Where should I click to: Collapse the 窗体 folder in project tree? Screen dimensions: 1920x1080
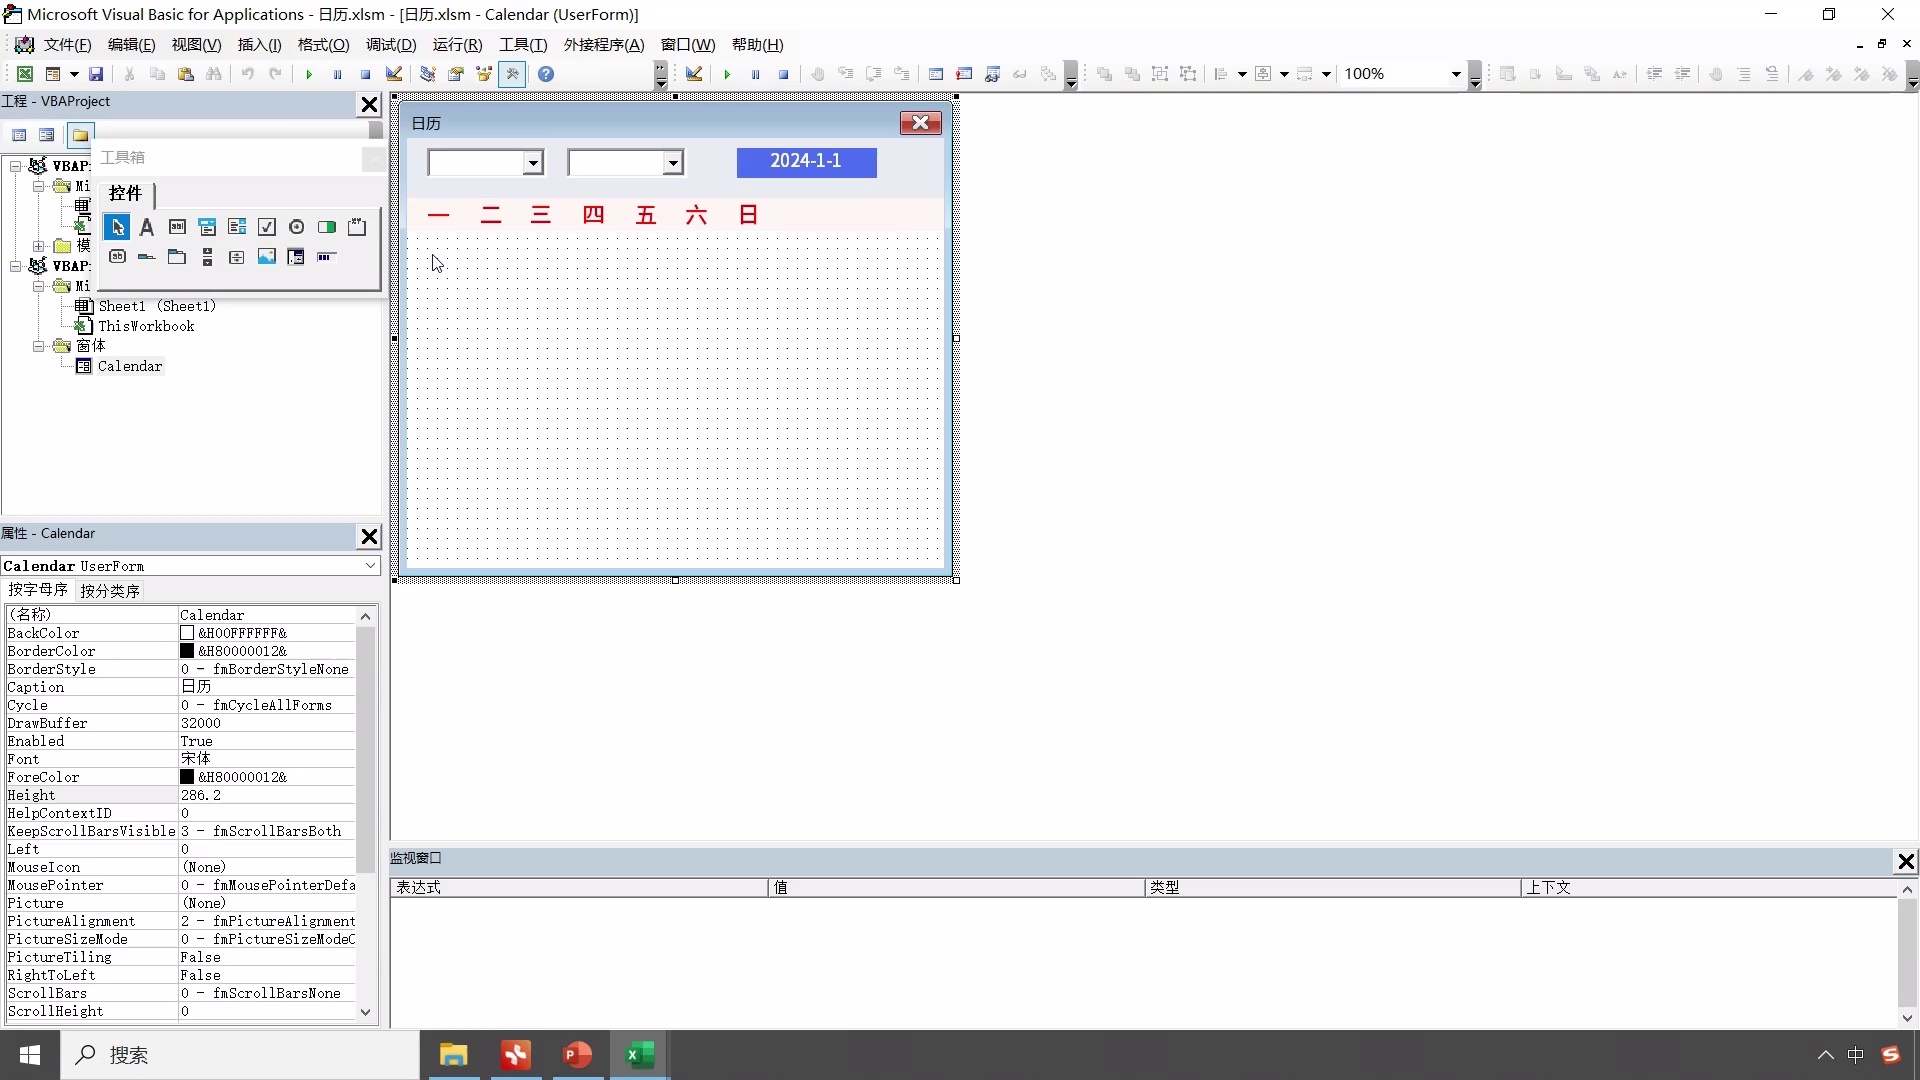point(38,346)
